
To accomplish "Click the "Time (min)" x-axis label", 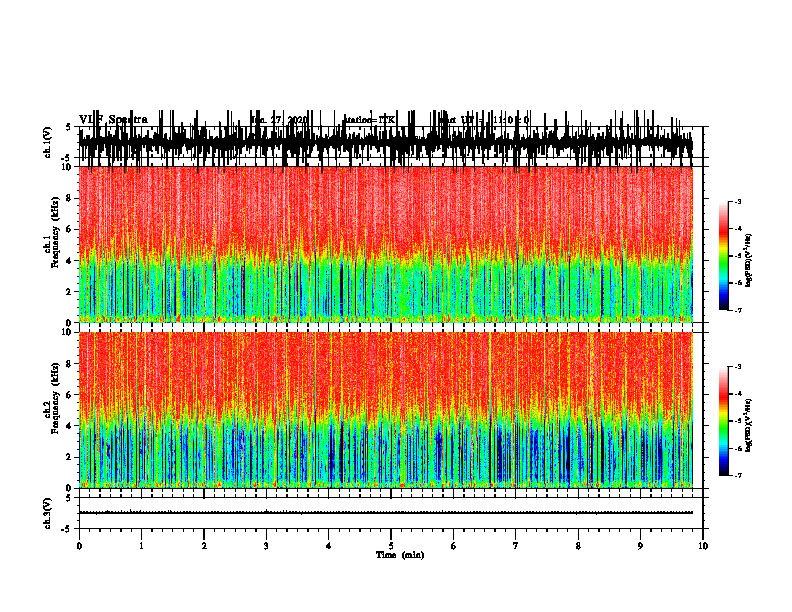I will coord(400,555).
